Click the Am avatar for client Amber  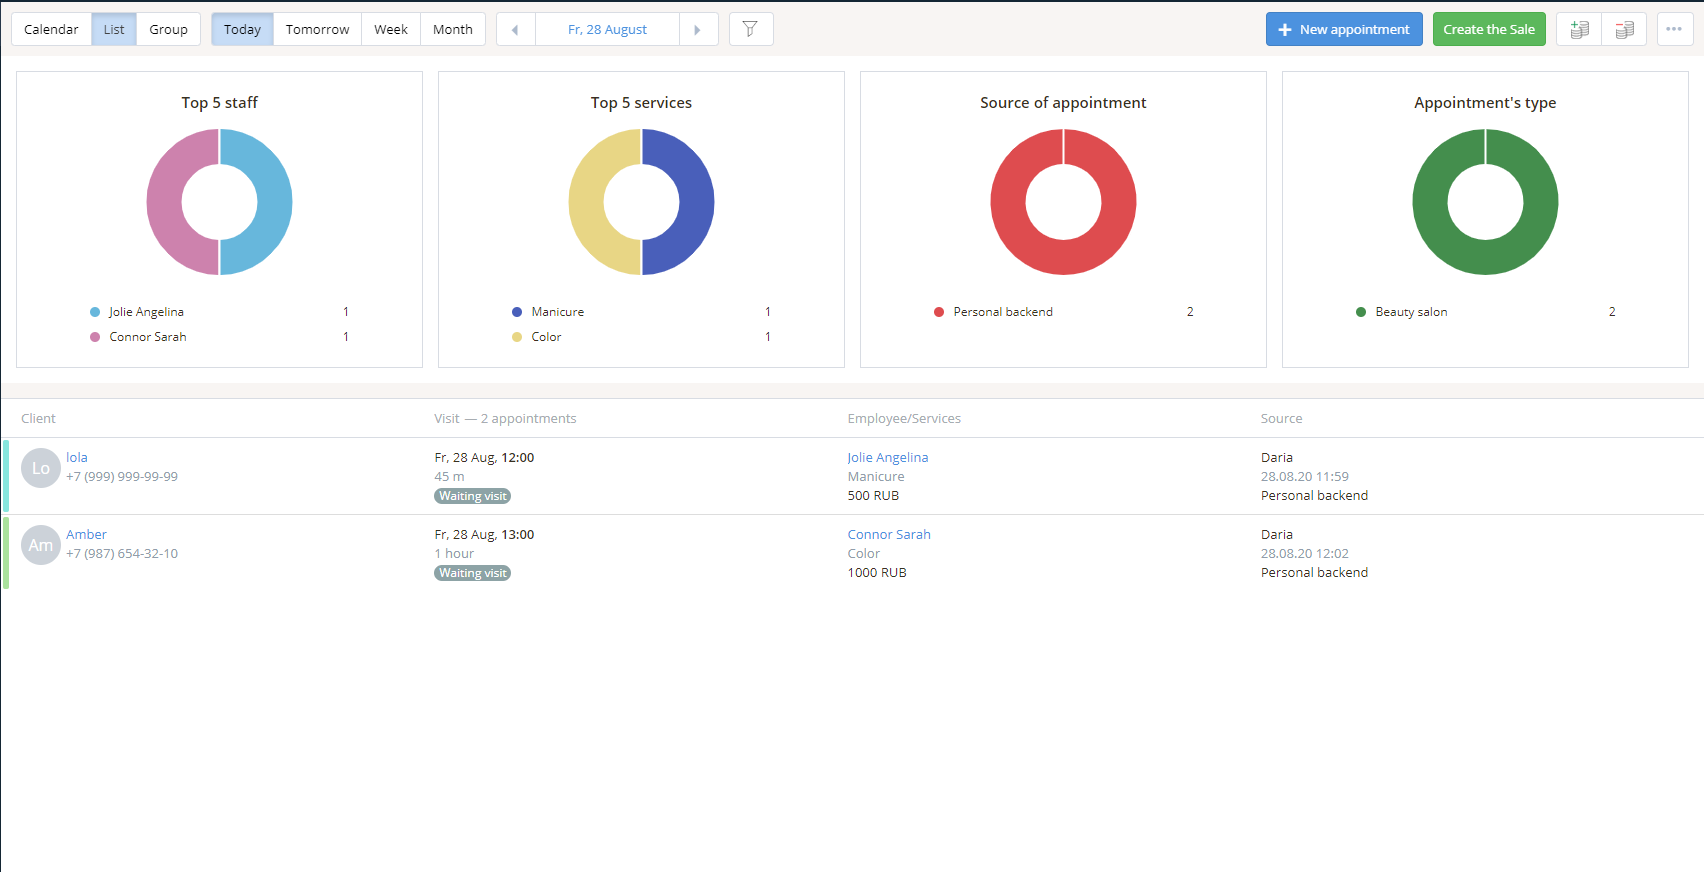click(41, 545)
